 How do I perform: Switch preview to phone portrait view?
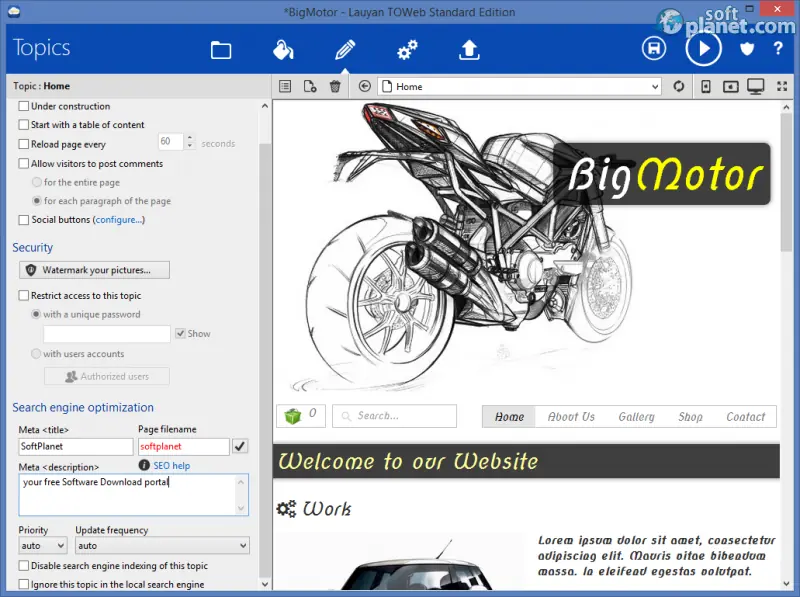pos(706,86)
